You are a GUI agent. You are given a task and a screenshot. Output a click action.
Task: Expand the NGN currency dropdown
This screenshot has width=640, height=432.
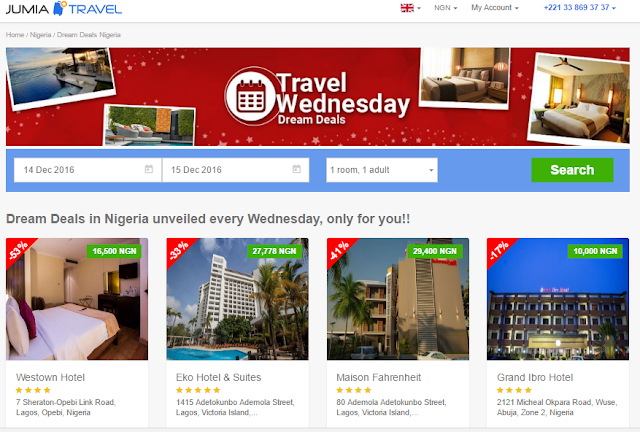pyautogui.click(x=446, y=8)
